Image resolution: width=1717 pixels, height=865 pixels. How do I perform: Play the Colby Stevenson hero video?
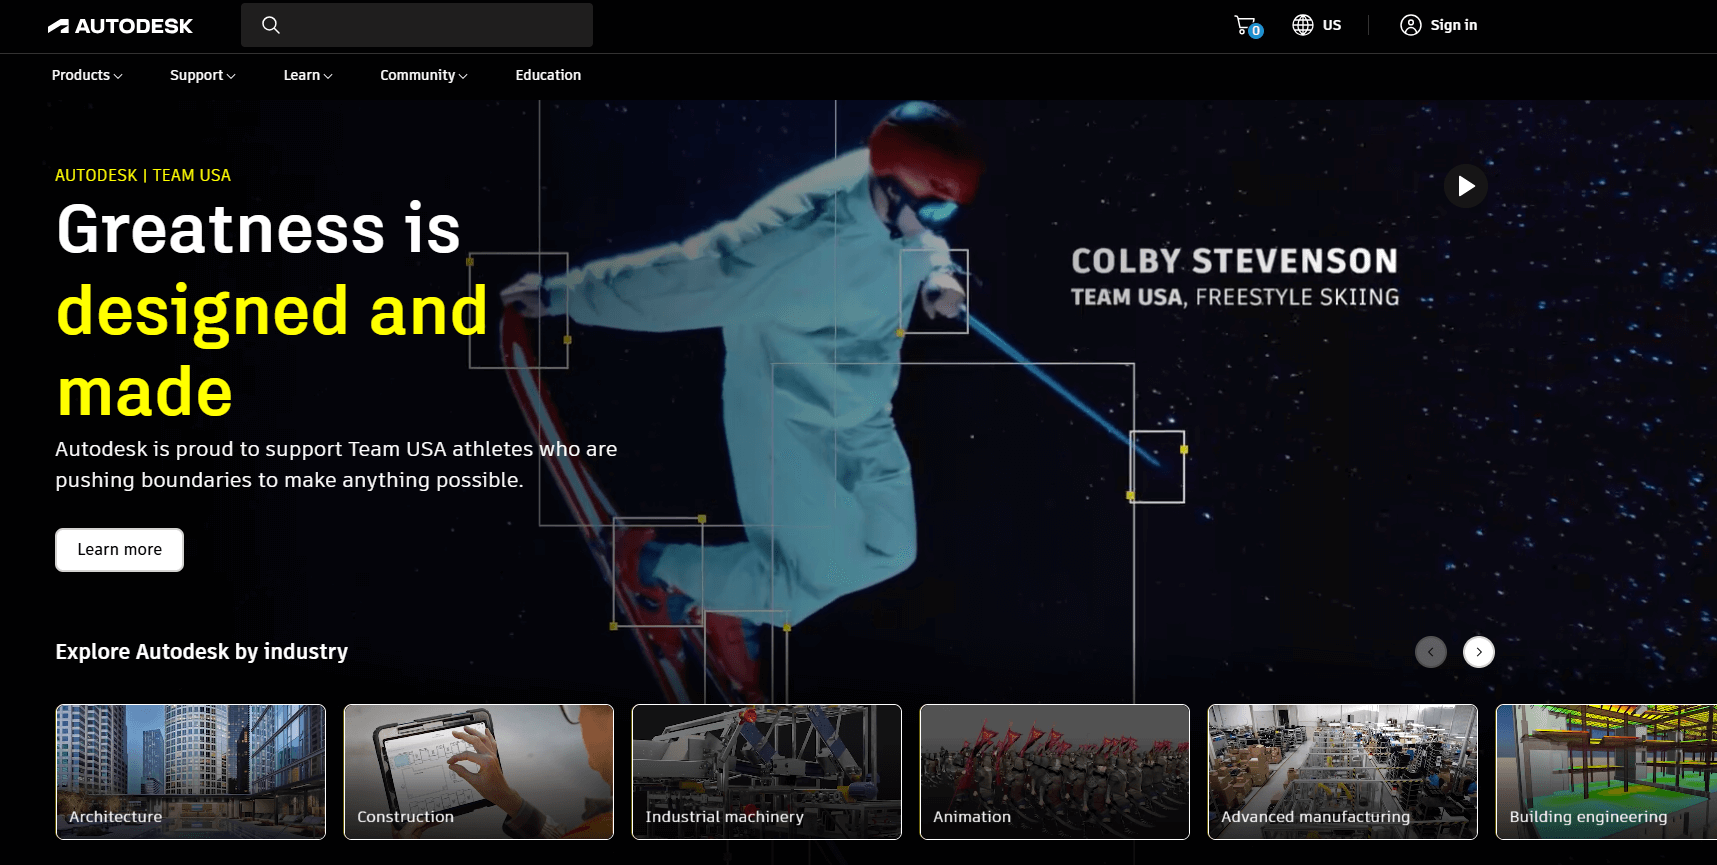[1465, 186]
